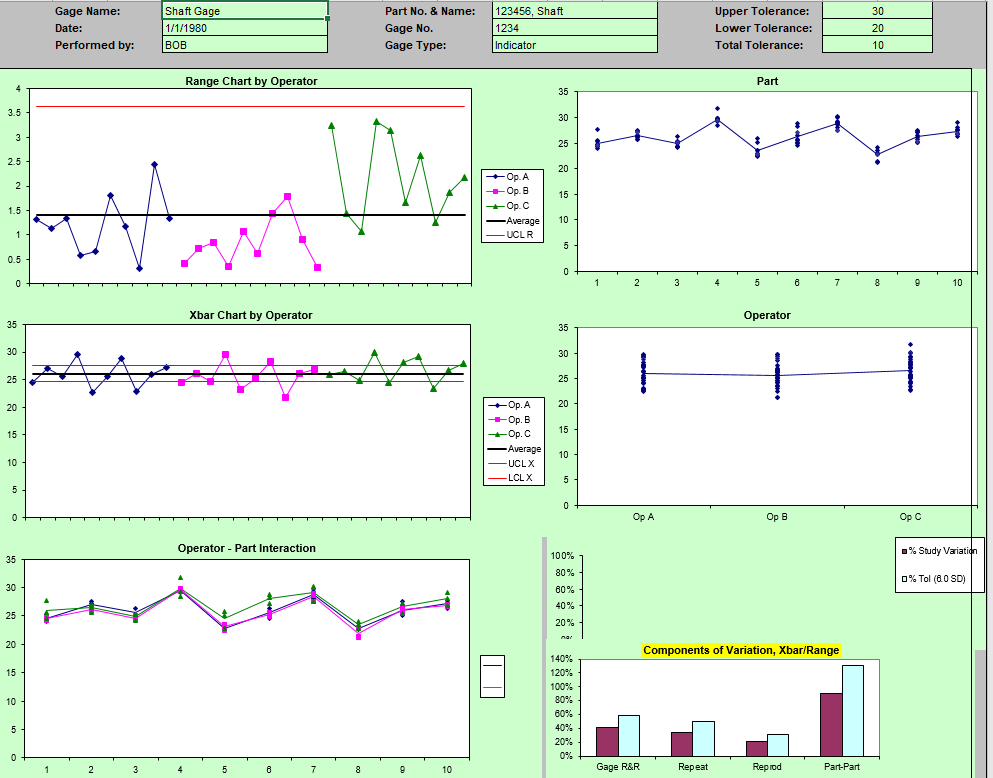The height and width of the screenshot is (778, 993).
Task: Click the 'Upper Tolerance:' label
Action: click(x=762, y=11)
